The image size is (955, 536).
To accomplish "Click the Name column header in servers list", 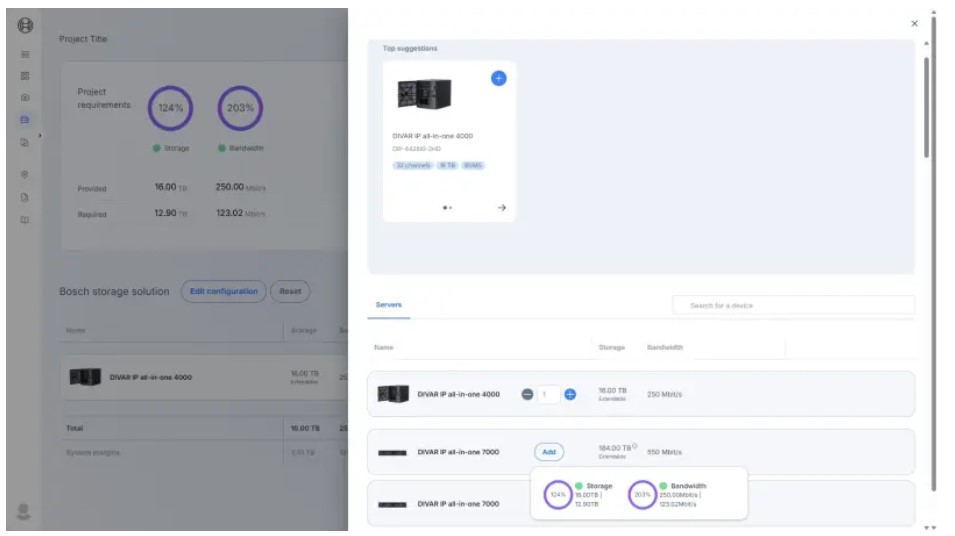I will coord(384,347).
